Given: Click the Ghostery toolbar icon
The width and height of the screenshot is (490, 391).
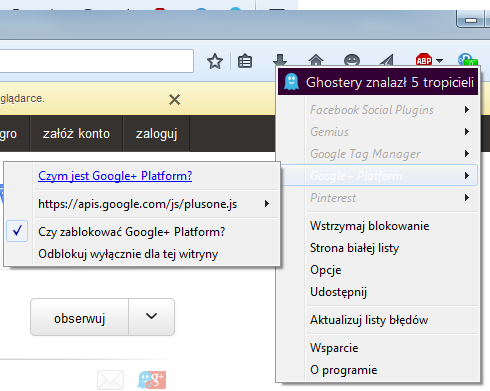Looking at the screenshot, I should point(467,60).
